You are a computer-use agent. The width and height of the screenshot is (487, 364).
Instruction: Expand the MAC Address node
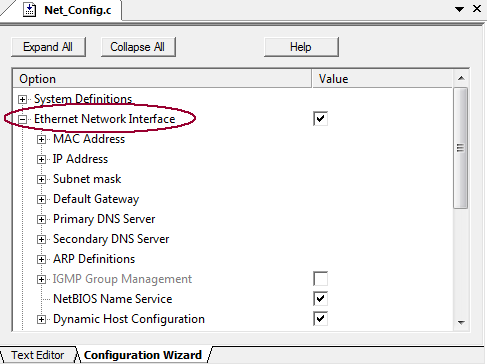41,139
